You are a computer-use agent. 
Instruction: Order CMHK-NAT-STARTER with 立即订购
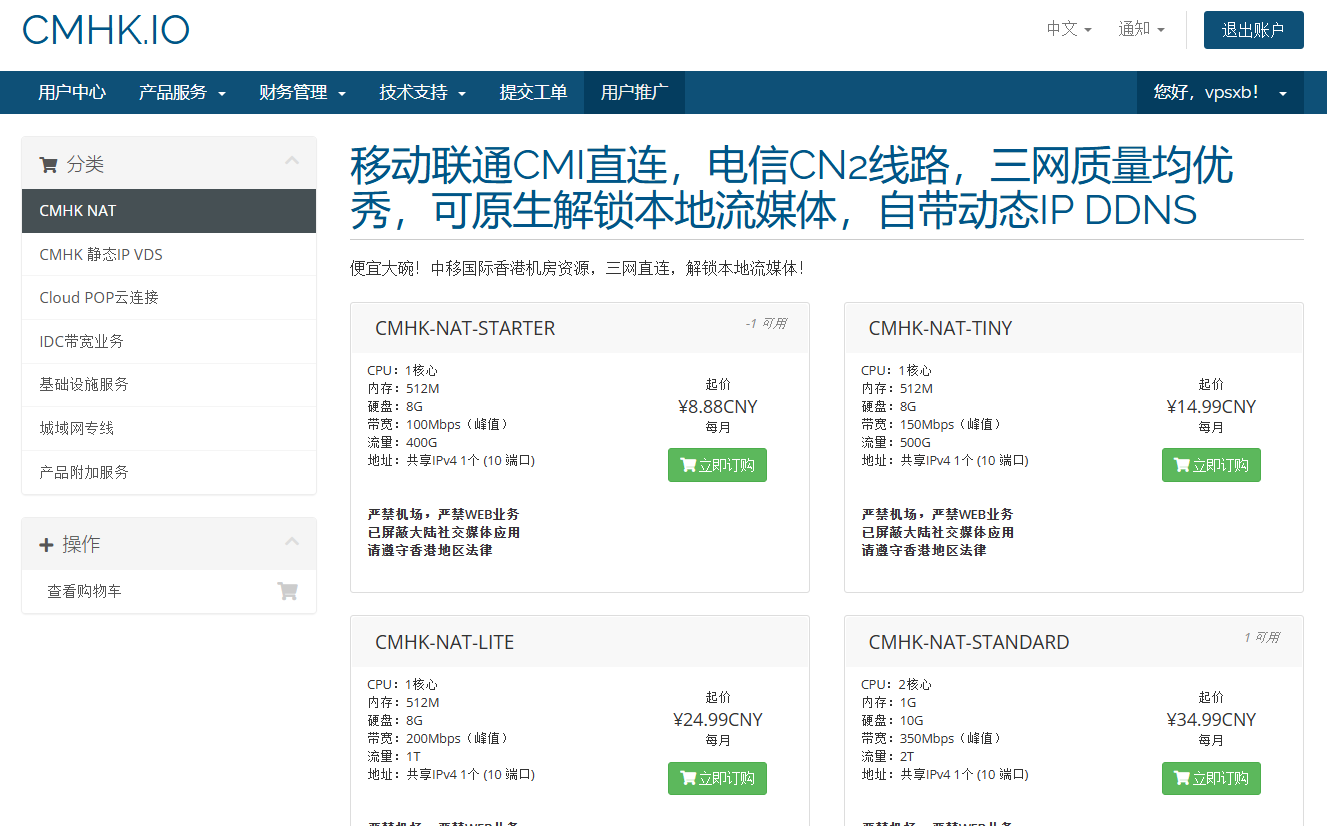(717, 465)
